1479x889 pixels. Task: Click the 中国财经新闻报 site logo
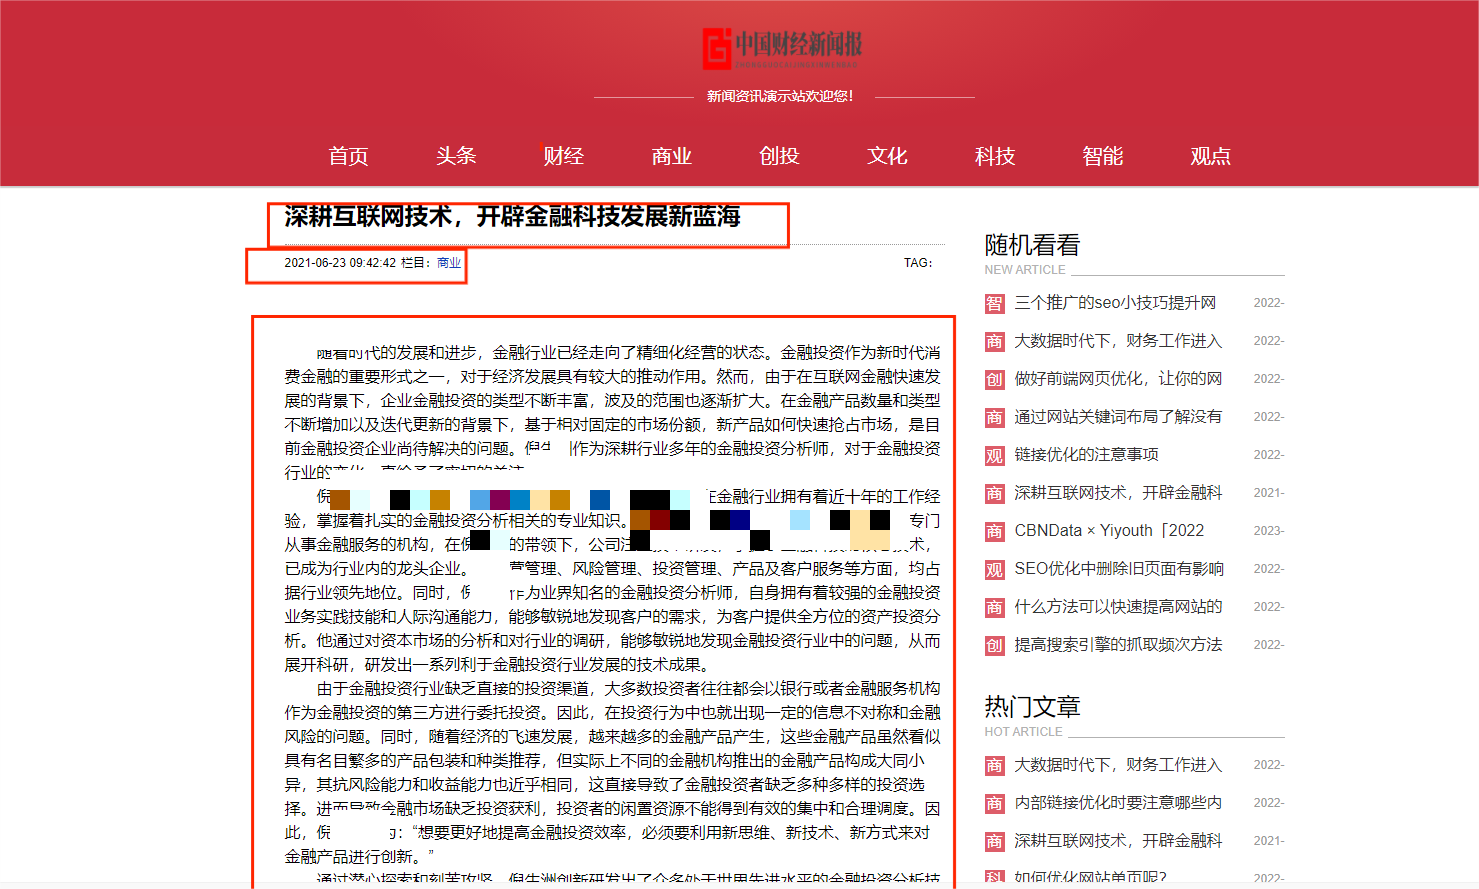(782, 48)
